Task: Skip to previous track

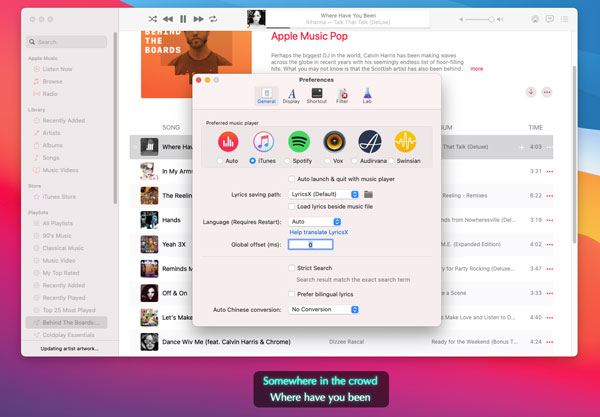Action: tap(168, 19)
